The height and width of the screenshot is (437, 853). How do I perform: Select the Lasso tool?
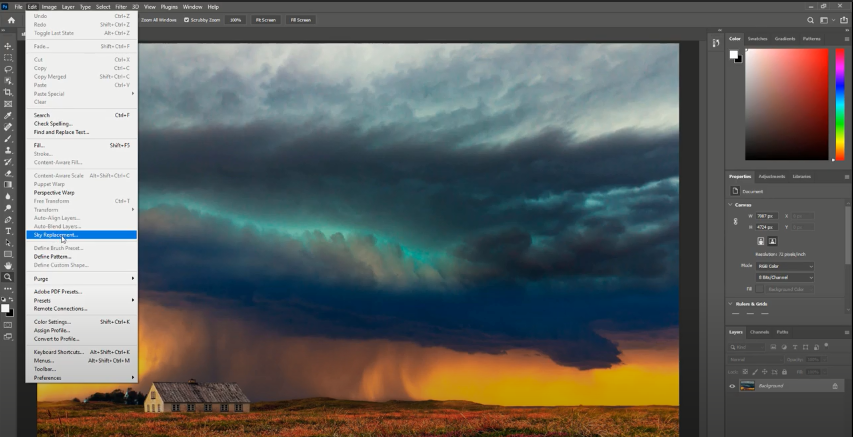point(8,69)
